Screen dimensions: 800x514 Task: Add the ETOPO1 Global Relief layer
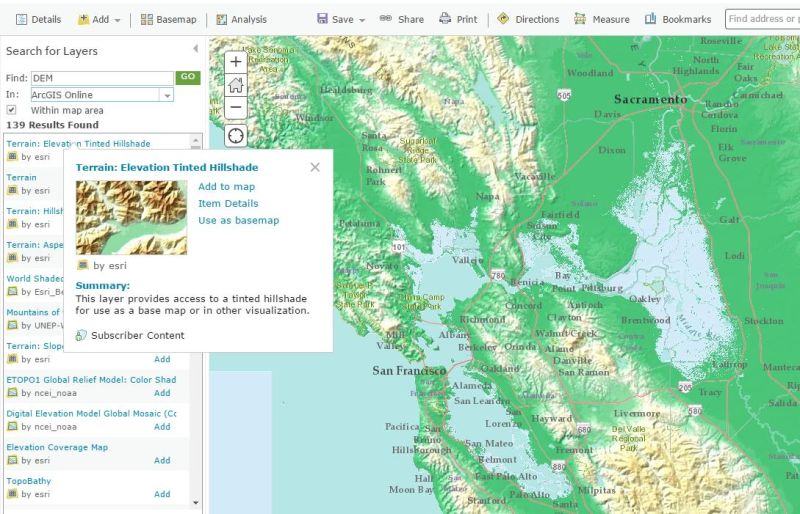[162, 393]
